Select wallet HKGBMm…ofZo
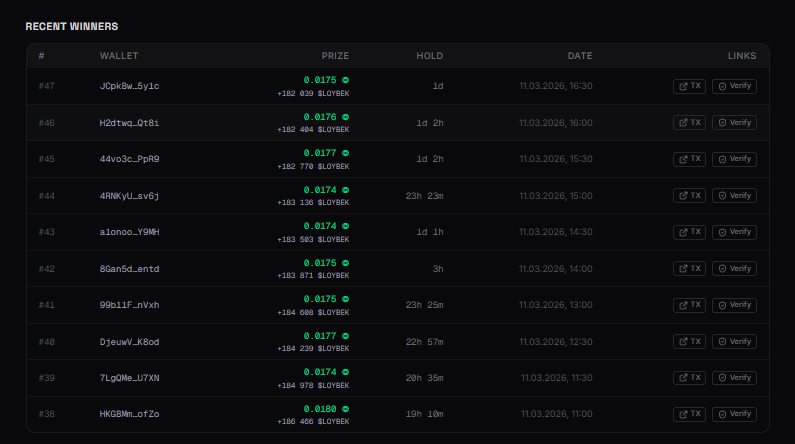 click(129, 414)
